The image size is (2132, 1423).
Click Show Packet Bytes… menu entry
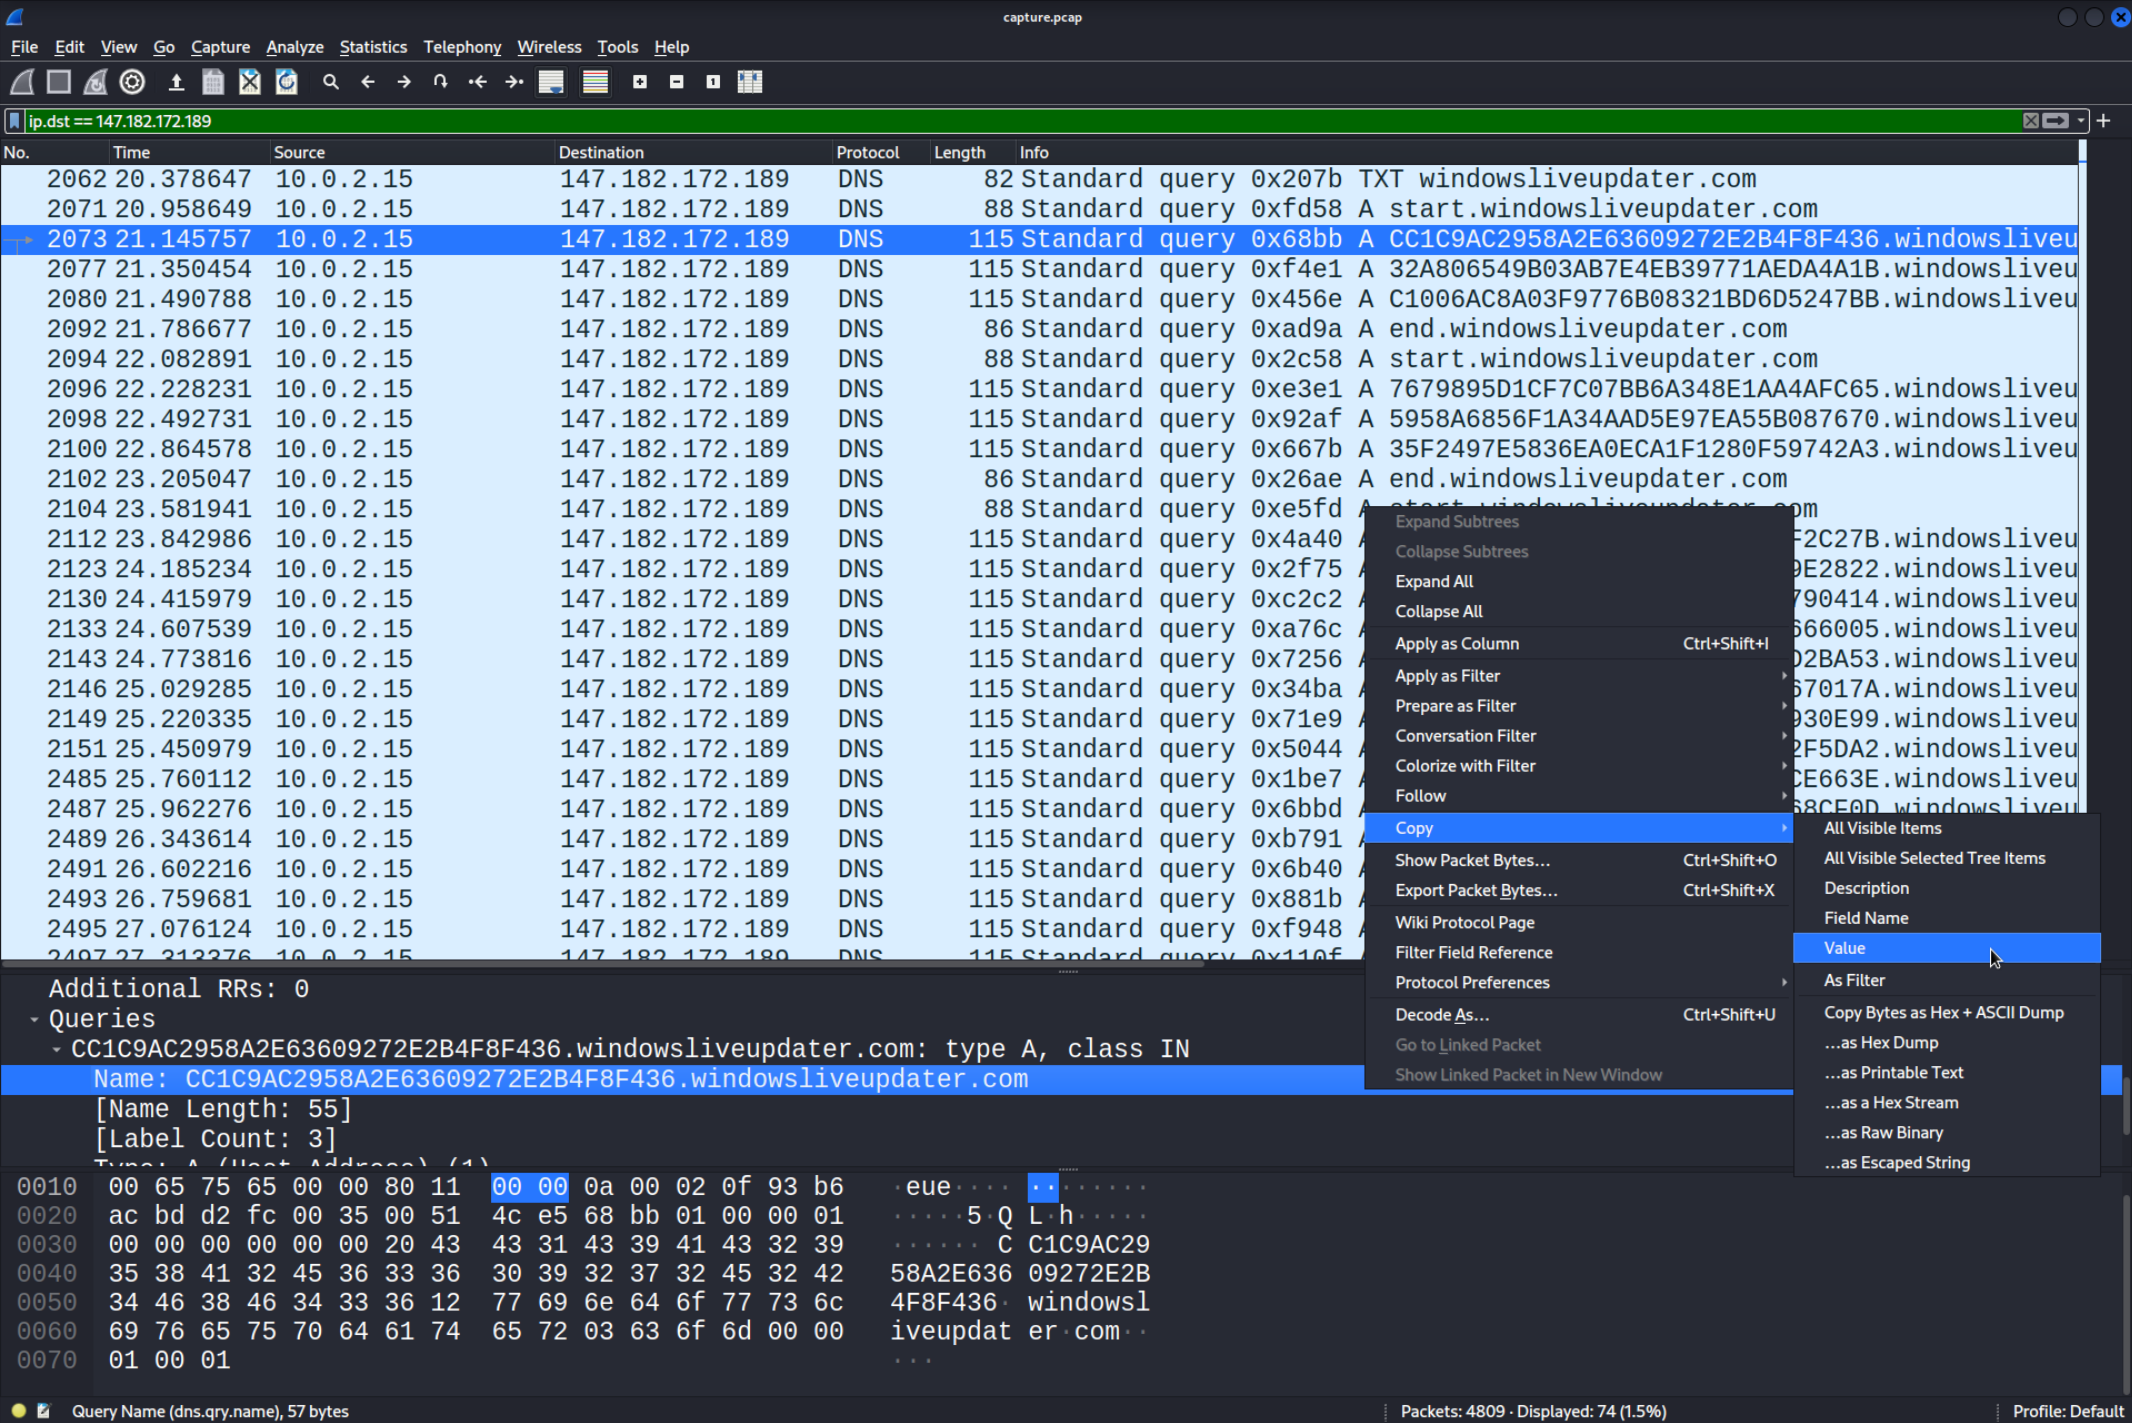point(1579,860)
